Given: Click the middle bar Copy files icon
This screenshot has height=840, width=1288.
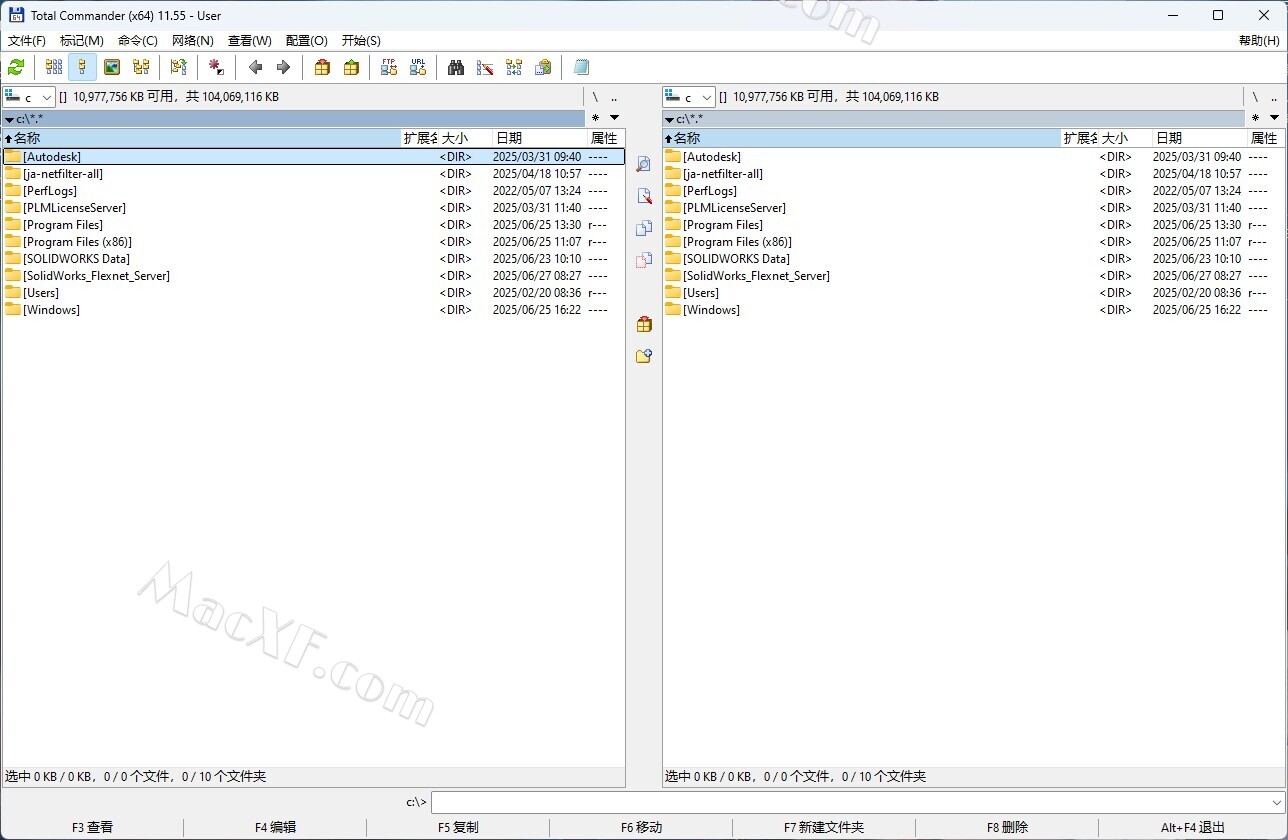Looking at the screenshot, I should (x=644, y=228).
